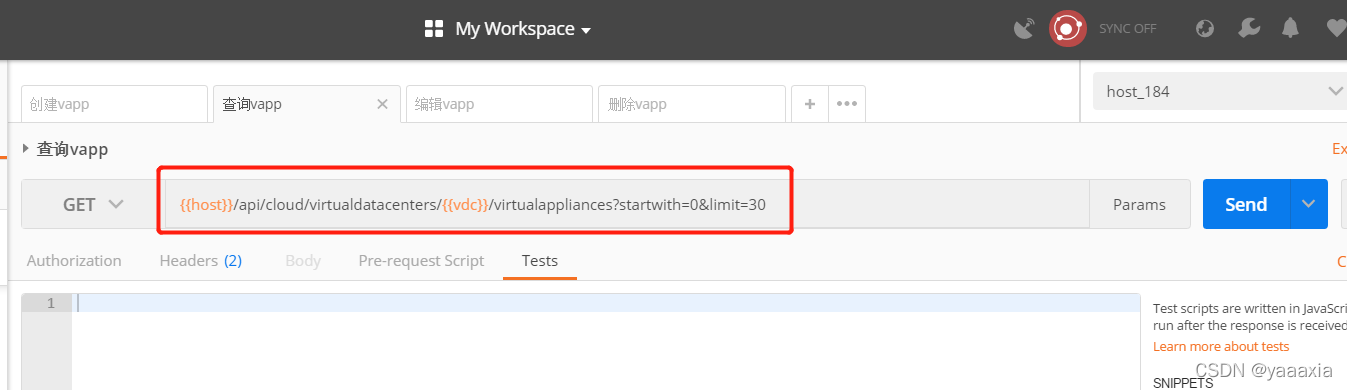This screenshot has width=1347, height=390.
Task: Open settings via the wrench icon
Action: click(x=1249, y=29)
